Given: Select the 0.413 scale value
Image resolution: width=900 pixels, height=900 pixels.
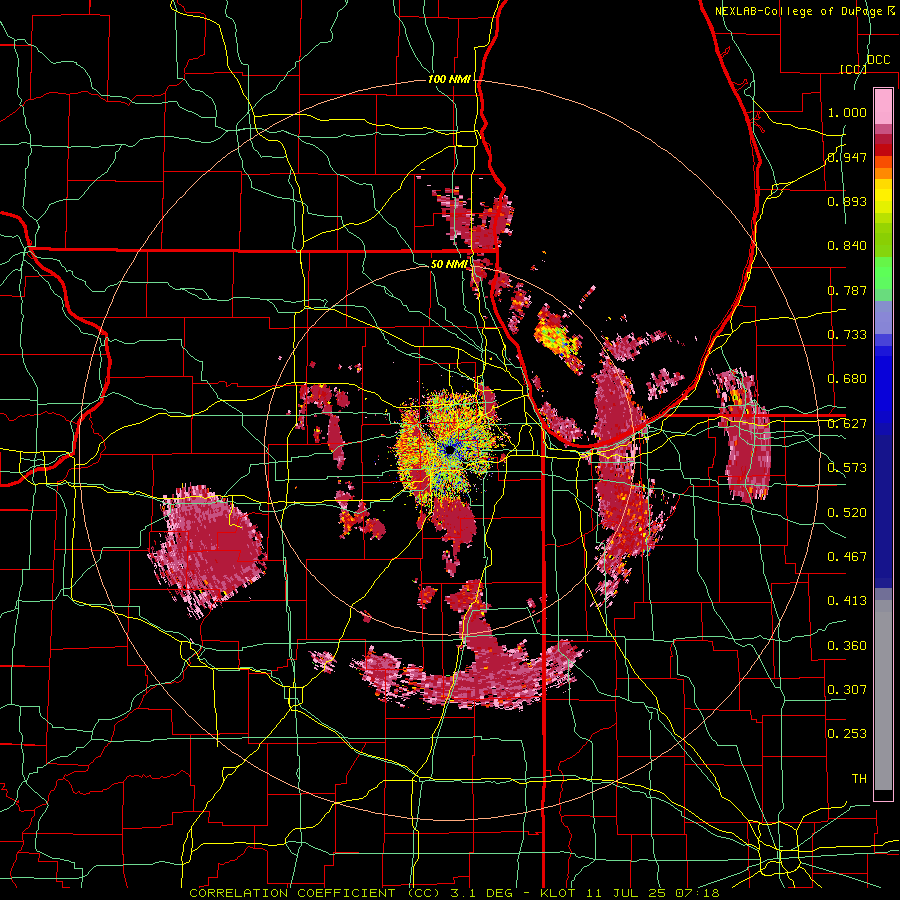Looking at the screenshot, I should 847,601.
